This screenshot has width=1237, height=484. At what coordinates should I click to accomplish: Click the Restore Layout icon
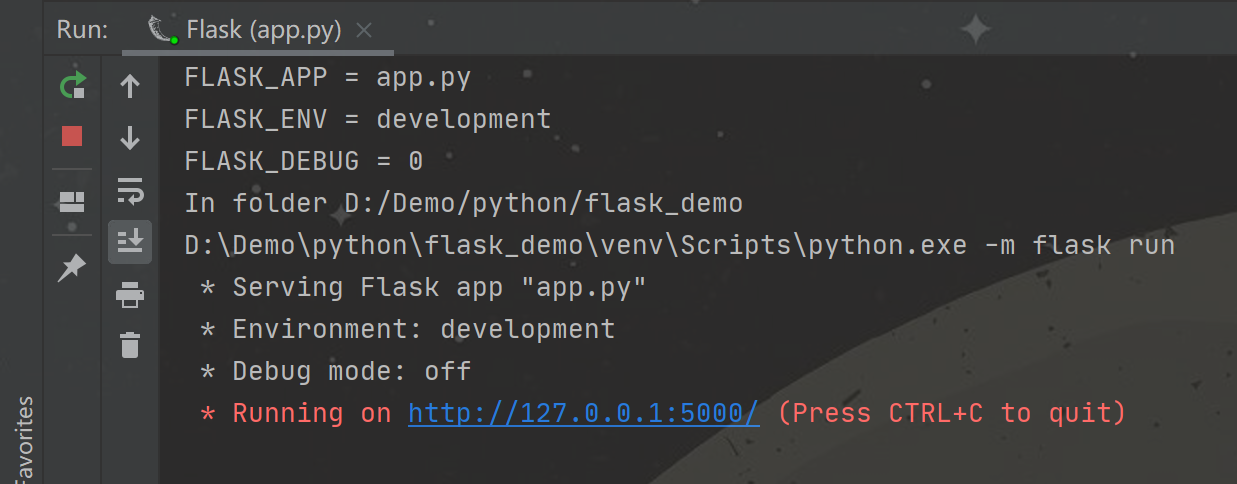(72, 203)
